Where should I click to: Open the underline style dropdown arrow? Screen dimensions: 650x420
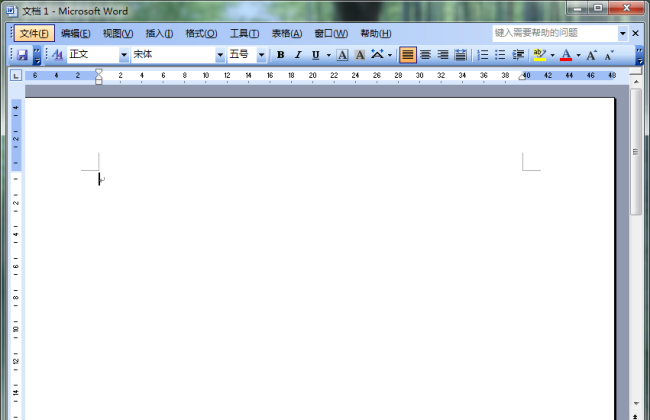tap(329, 55)
